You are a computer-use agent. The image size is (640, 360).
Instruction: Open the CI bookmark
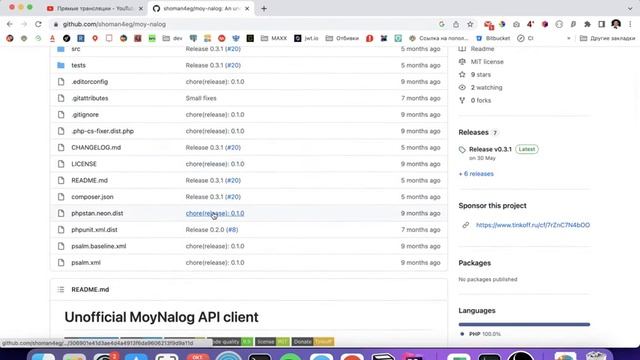click(x=525, y=38)
